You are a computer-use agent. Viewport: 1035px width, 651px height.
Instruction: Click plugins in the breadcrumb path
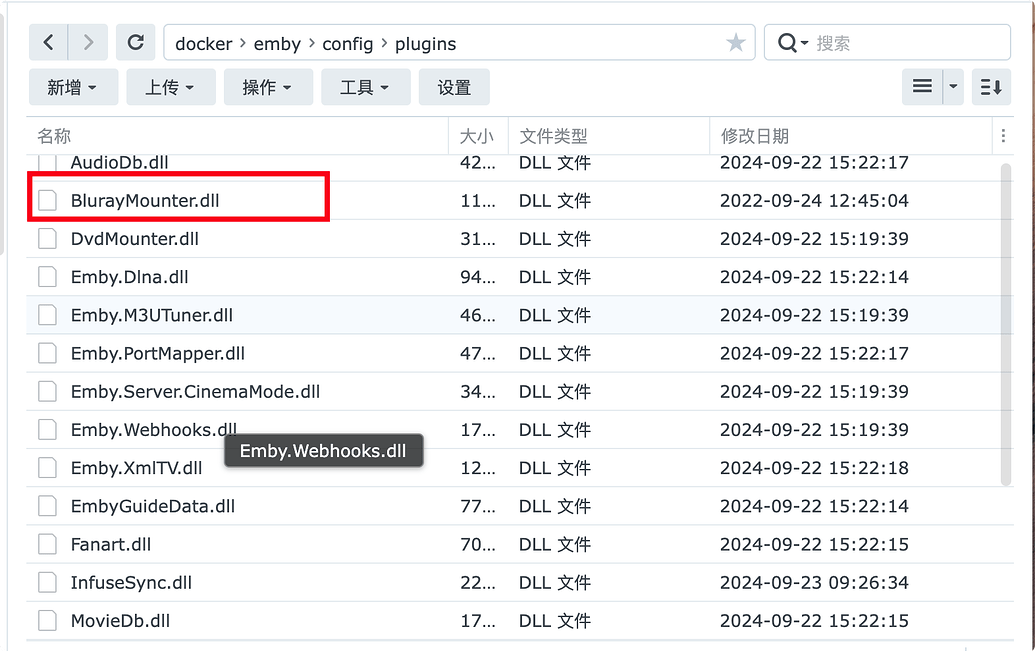pyautogui.click(x=425, y=44)
